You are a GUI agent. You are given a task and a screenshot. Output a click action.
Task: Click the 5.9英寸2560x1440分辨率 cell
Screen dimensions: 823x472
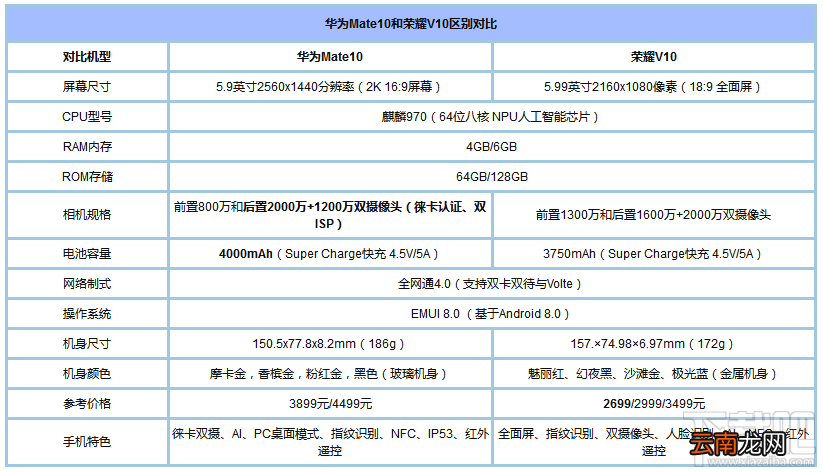[330, 87]
